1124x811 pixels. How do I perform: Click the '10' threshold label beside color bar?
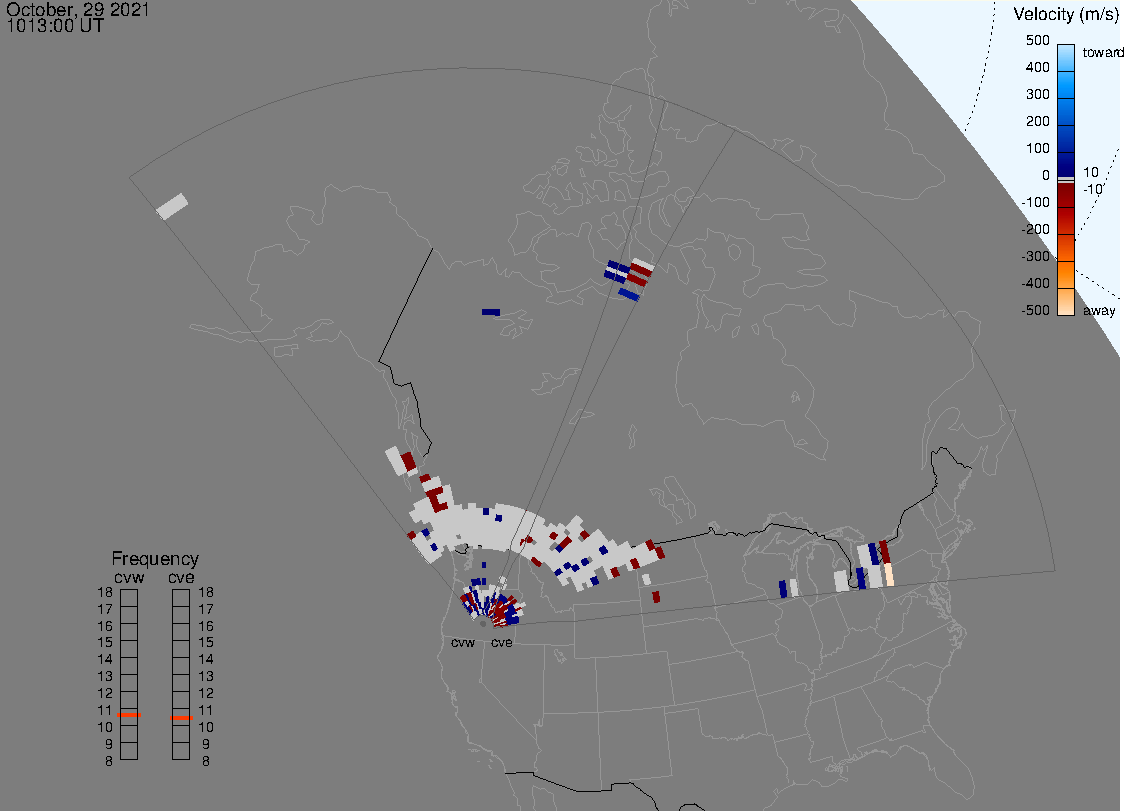pos(1090,172)
